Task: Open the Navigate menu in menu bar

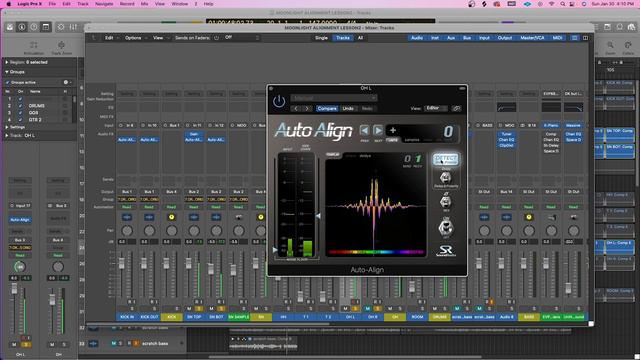Action: [x=104, y=4]
